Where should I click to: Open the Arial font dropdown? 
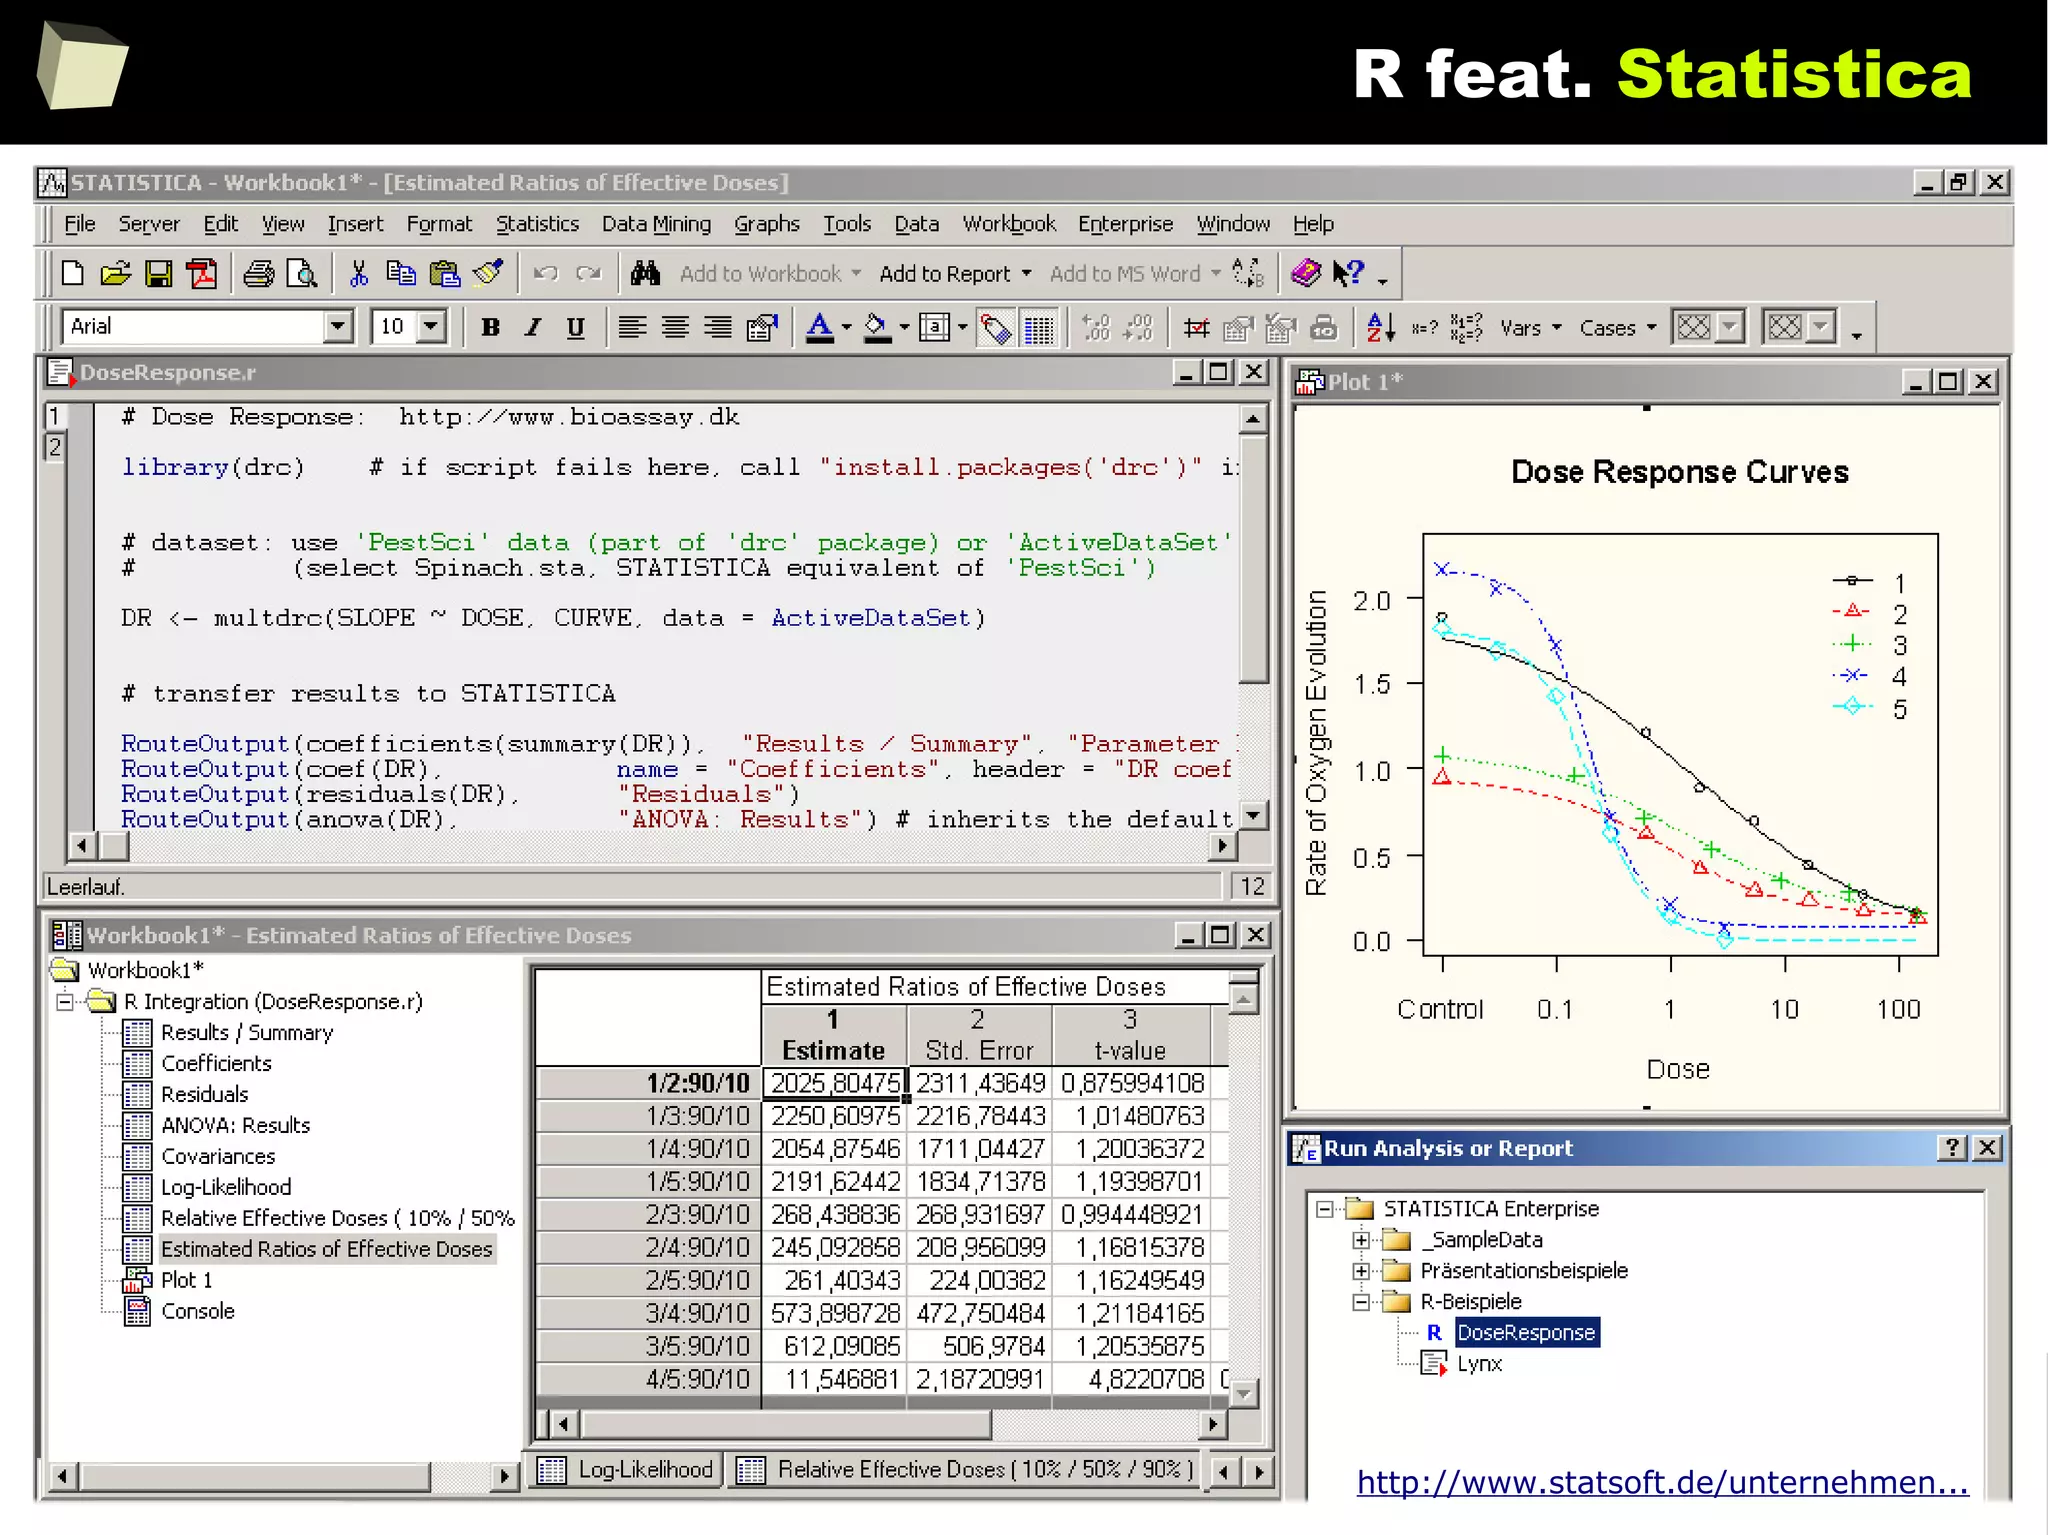click(x=338, y=326)
